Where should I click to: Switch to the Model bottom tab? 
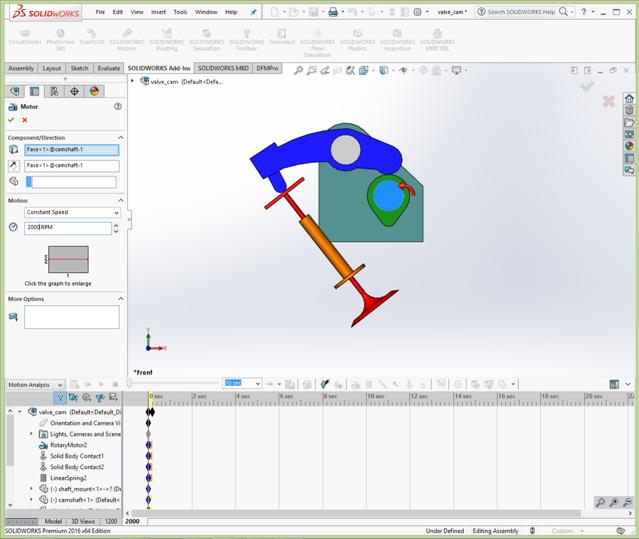(53, 521)
